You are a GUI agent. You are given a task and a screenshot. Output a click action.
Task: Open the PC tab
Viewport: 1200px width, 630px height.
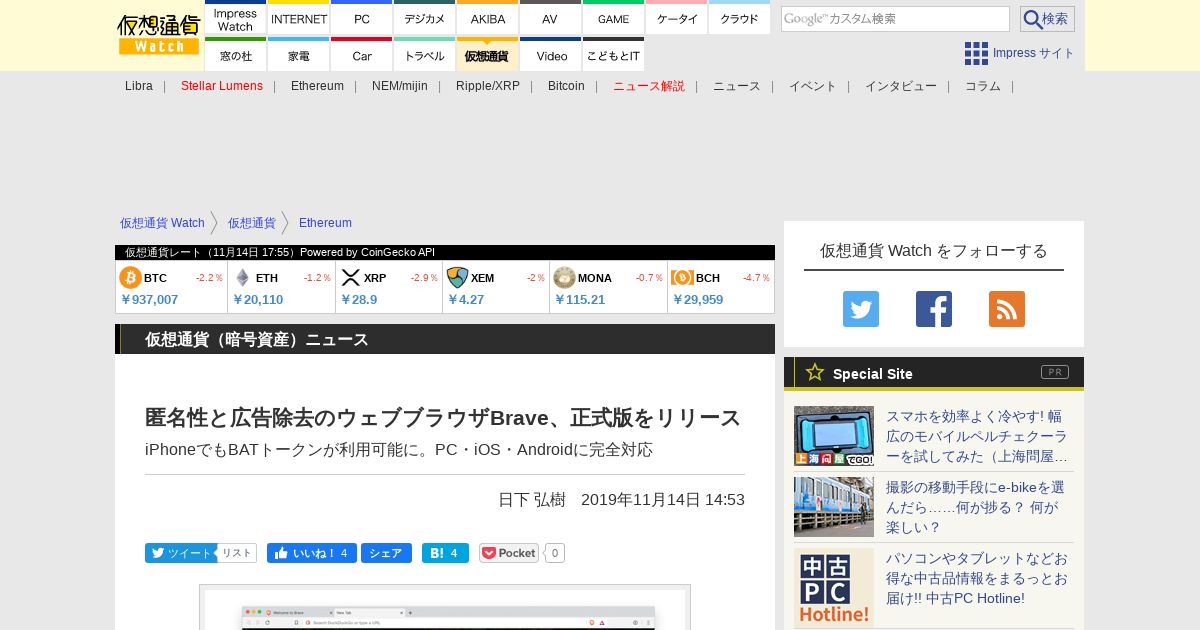pyautogui.click(x=362, y=19)
